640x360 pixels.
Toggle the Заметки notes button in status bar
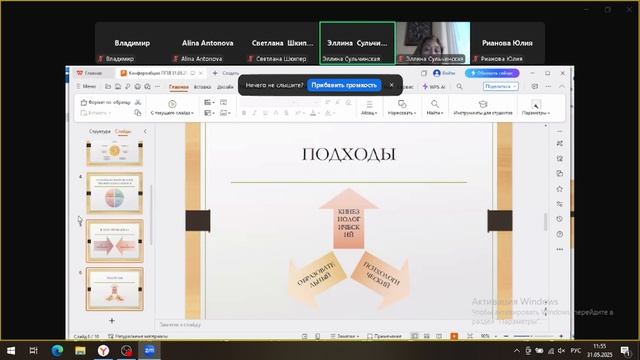tap(345, 336)
